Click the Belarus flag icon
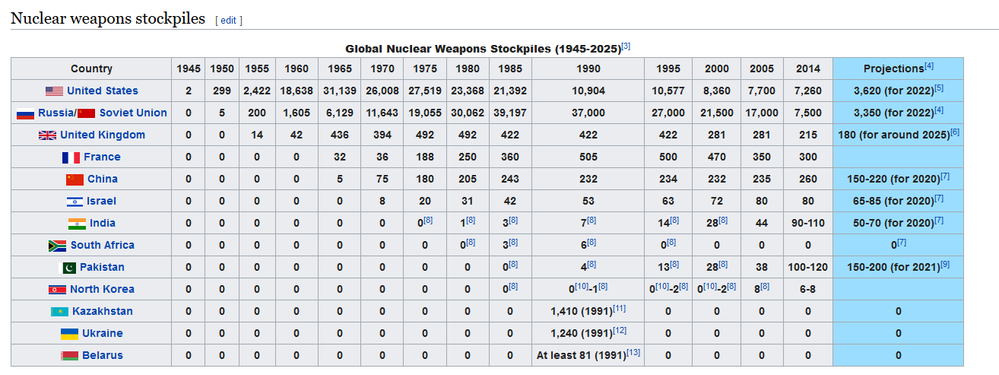Image resolution: width=999 pixels, height=375 pixels. tap(69, 356)
